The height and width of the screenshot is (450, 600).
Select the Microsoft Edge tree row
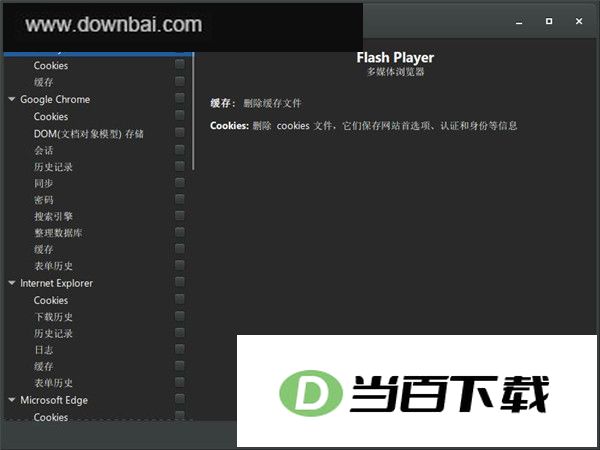coord(97,400)
